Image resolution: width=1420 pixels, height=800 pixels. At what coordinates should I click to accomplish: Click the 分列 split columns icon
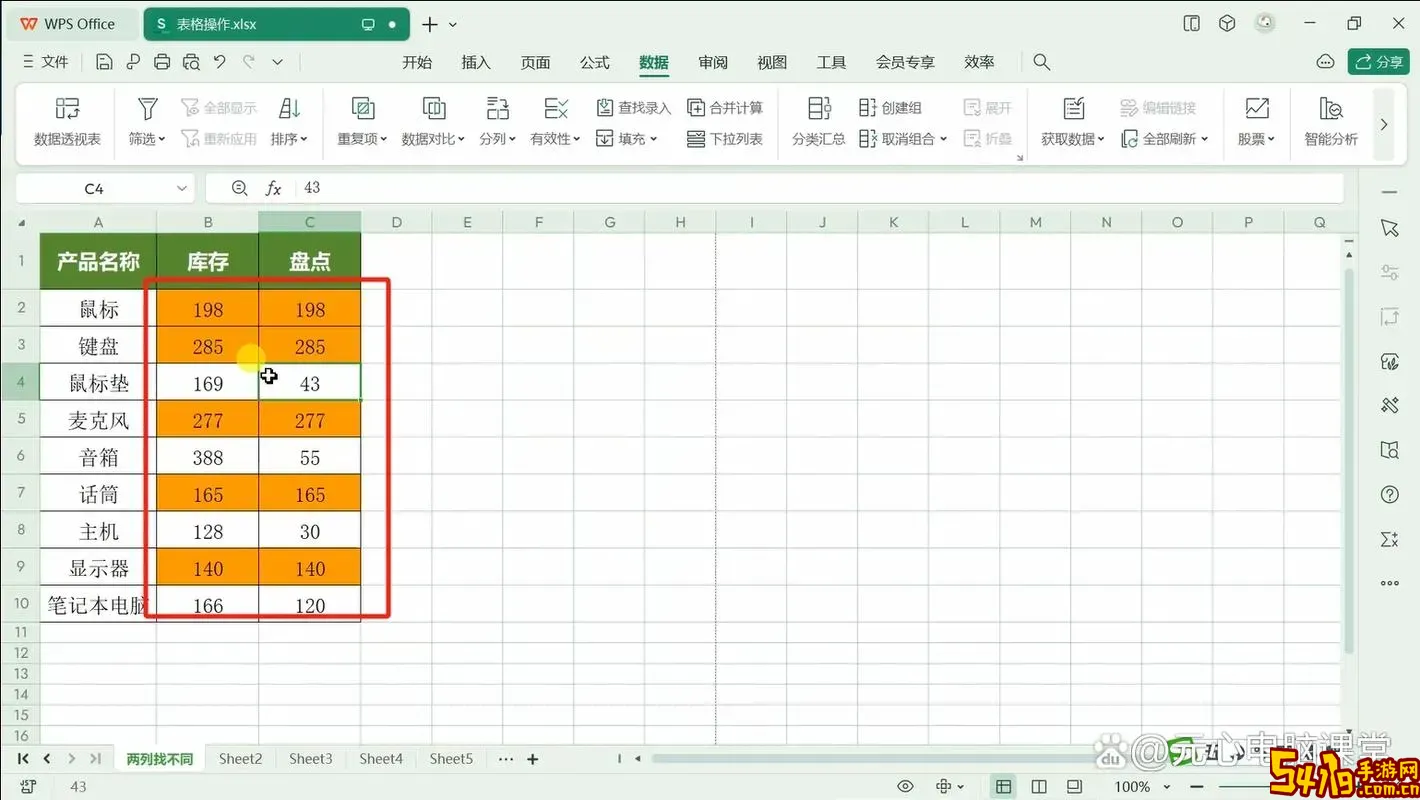(x=497, y=108)
